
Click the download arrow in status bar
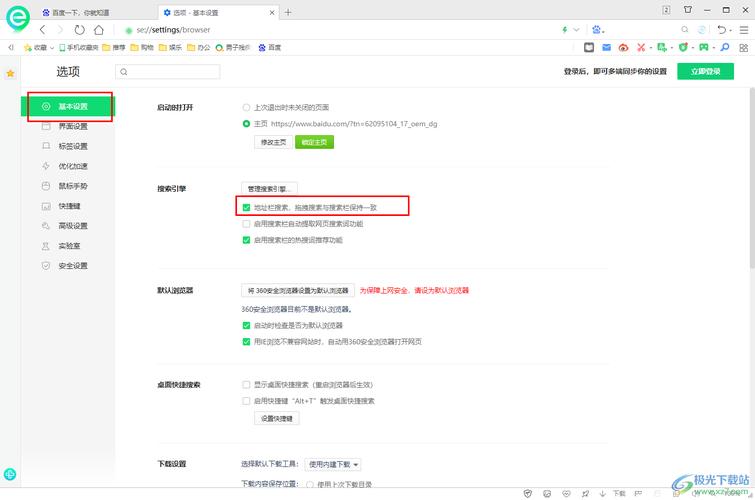602,493
